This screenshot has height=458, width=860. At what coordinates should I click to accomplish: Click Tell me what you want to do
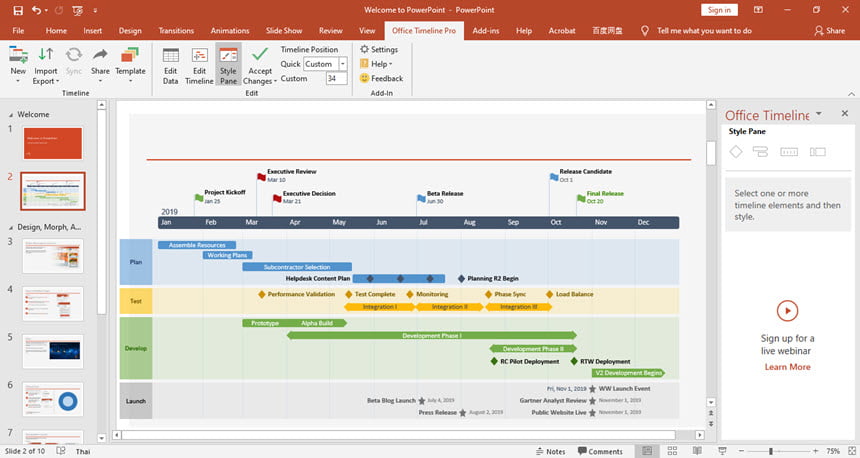click(x=704, y=31)
